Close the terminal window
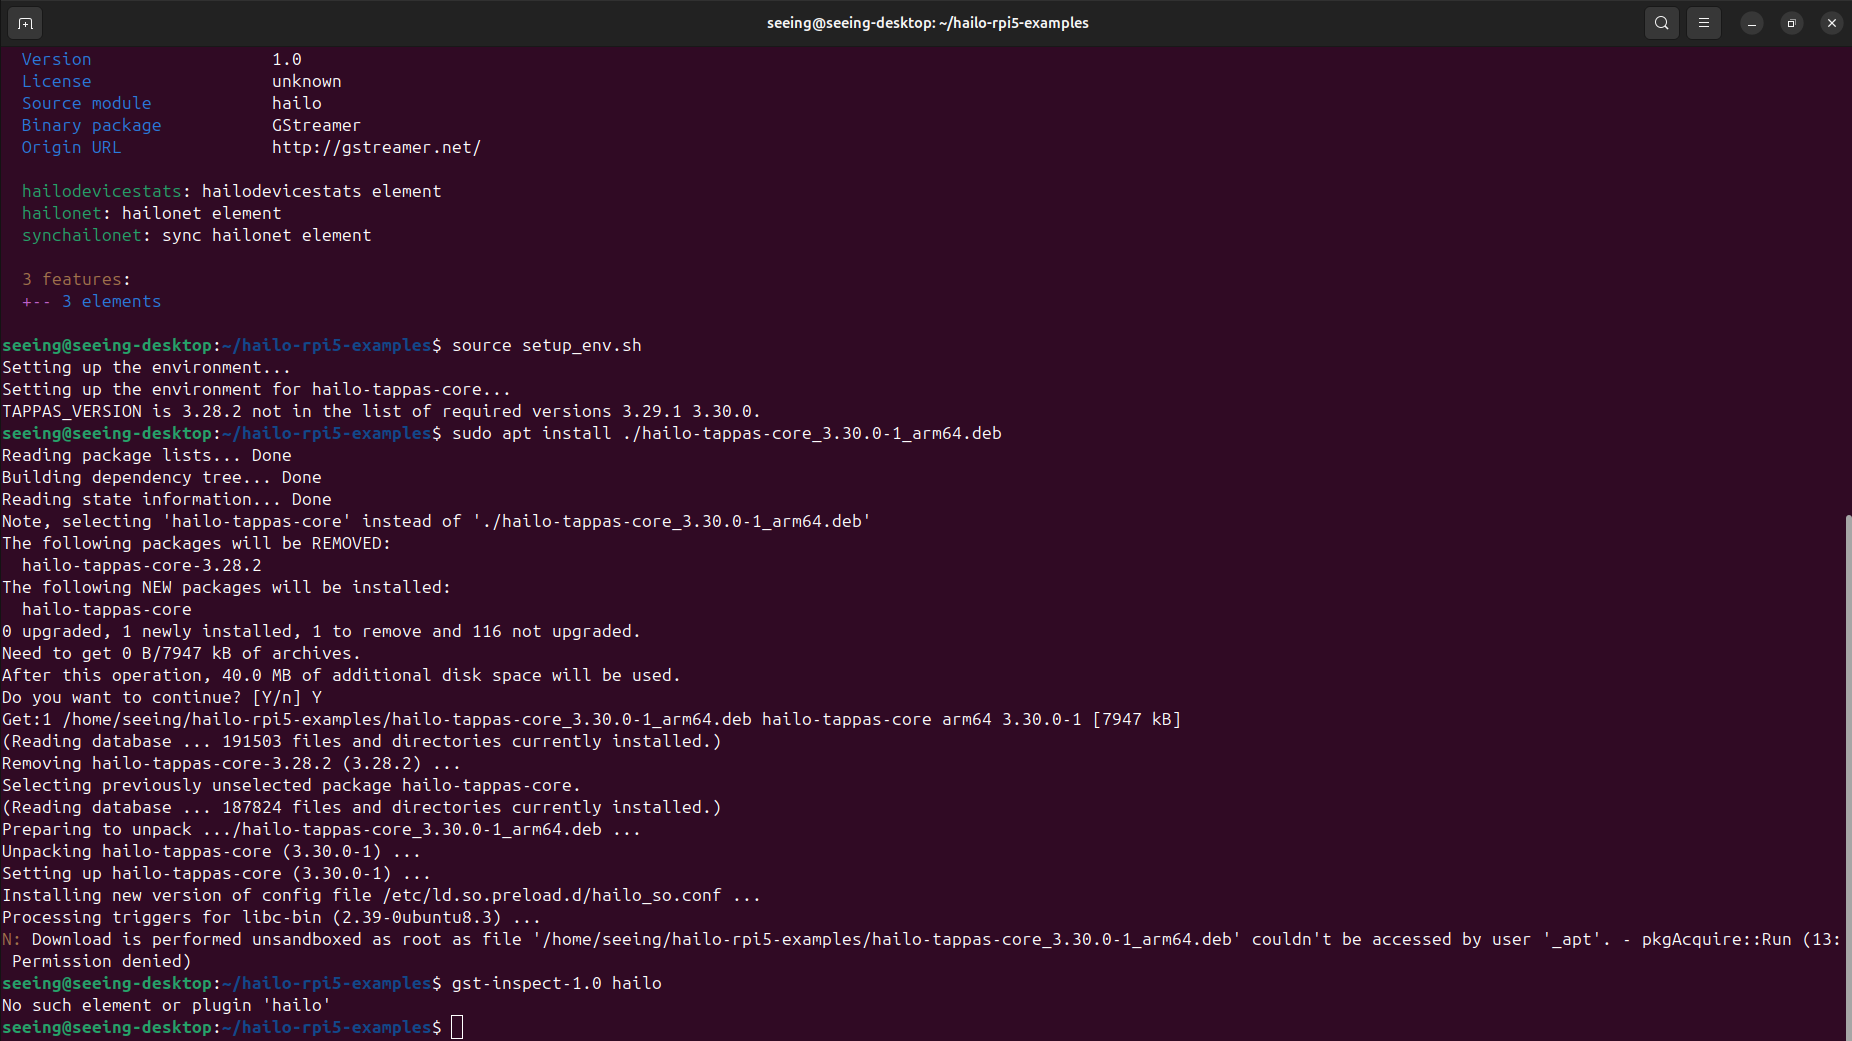The height and width of the screenshot is (1041, 1852). coord(1831,23)
